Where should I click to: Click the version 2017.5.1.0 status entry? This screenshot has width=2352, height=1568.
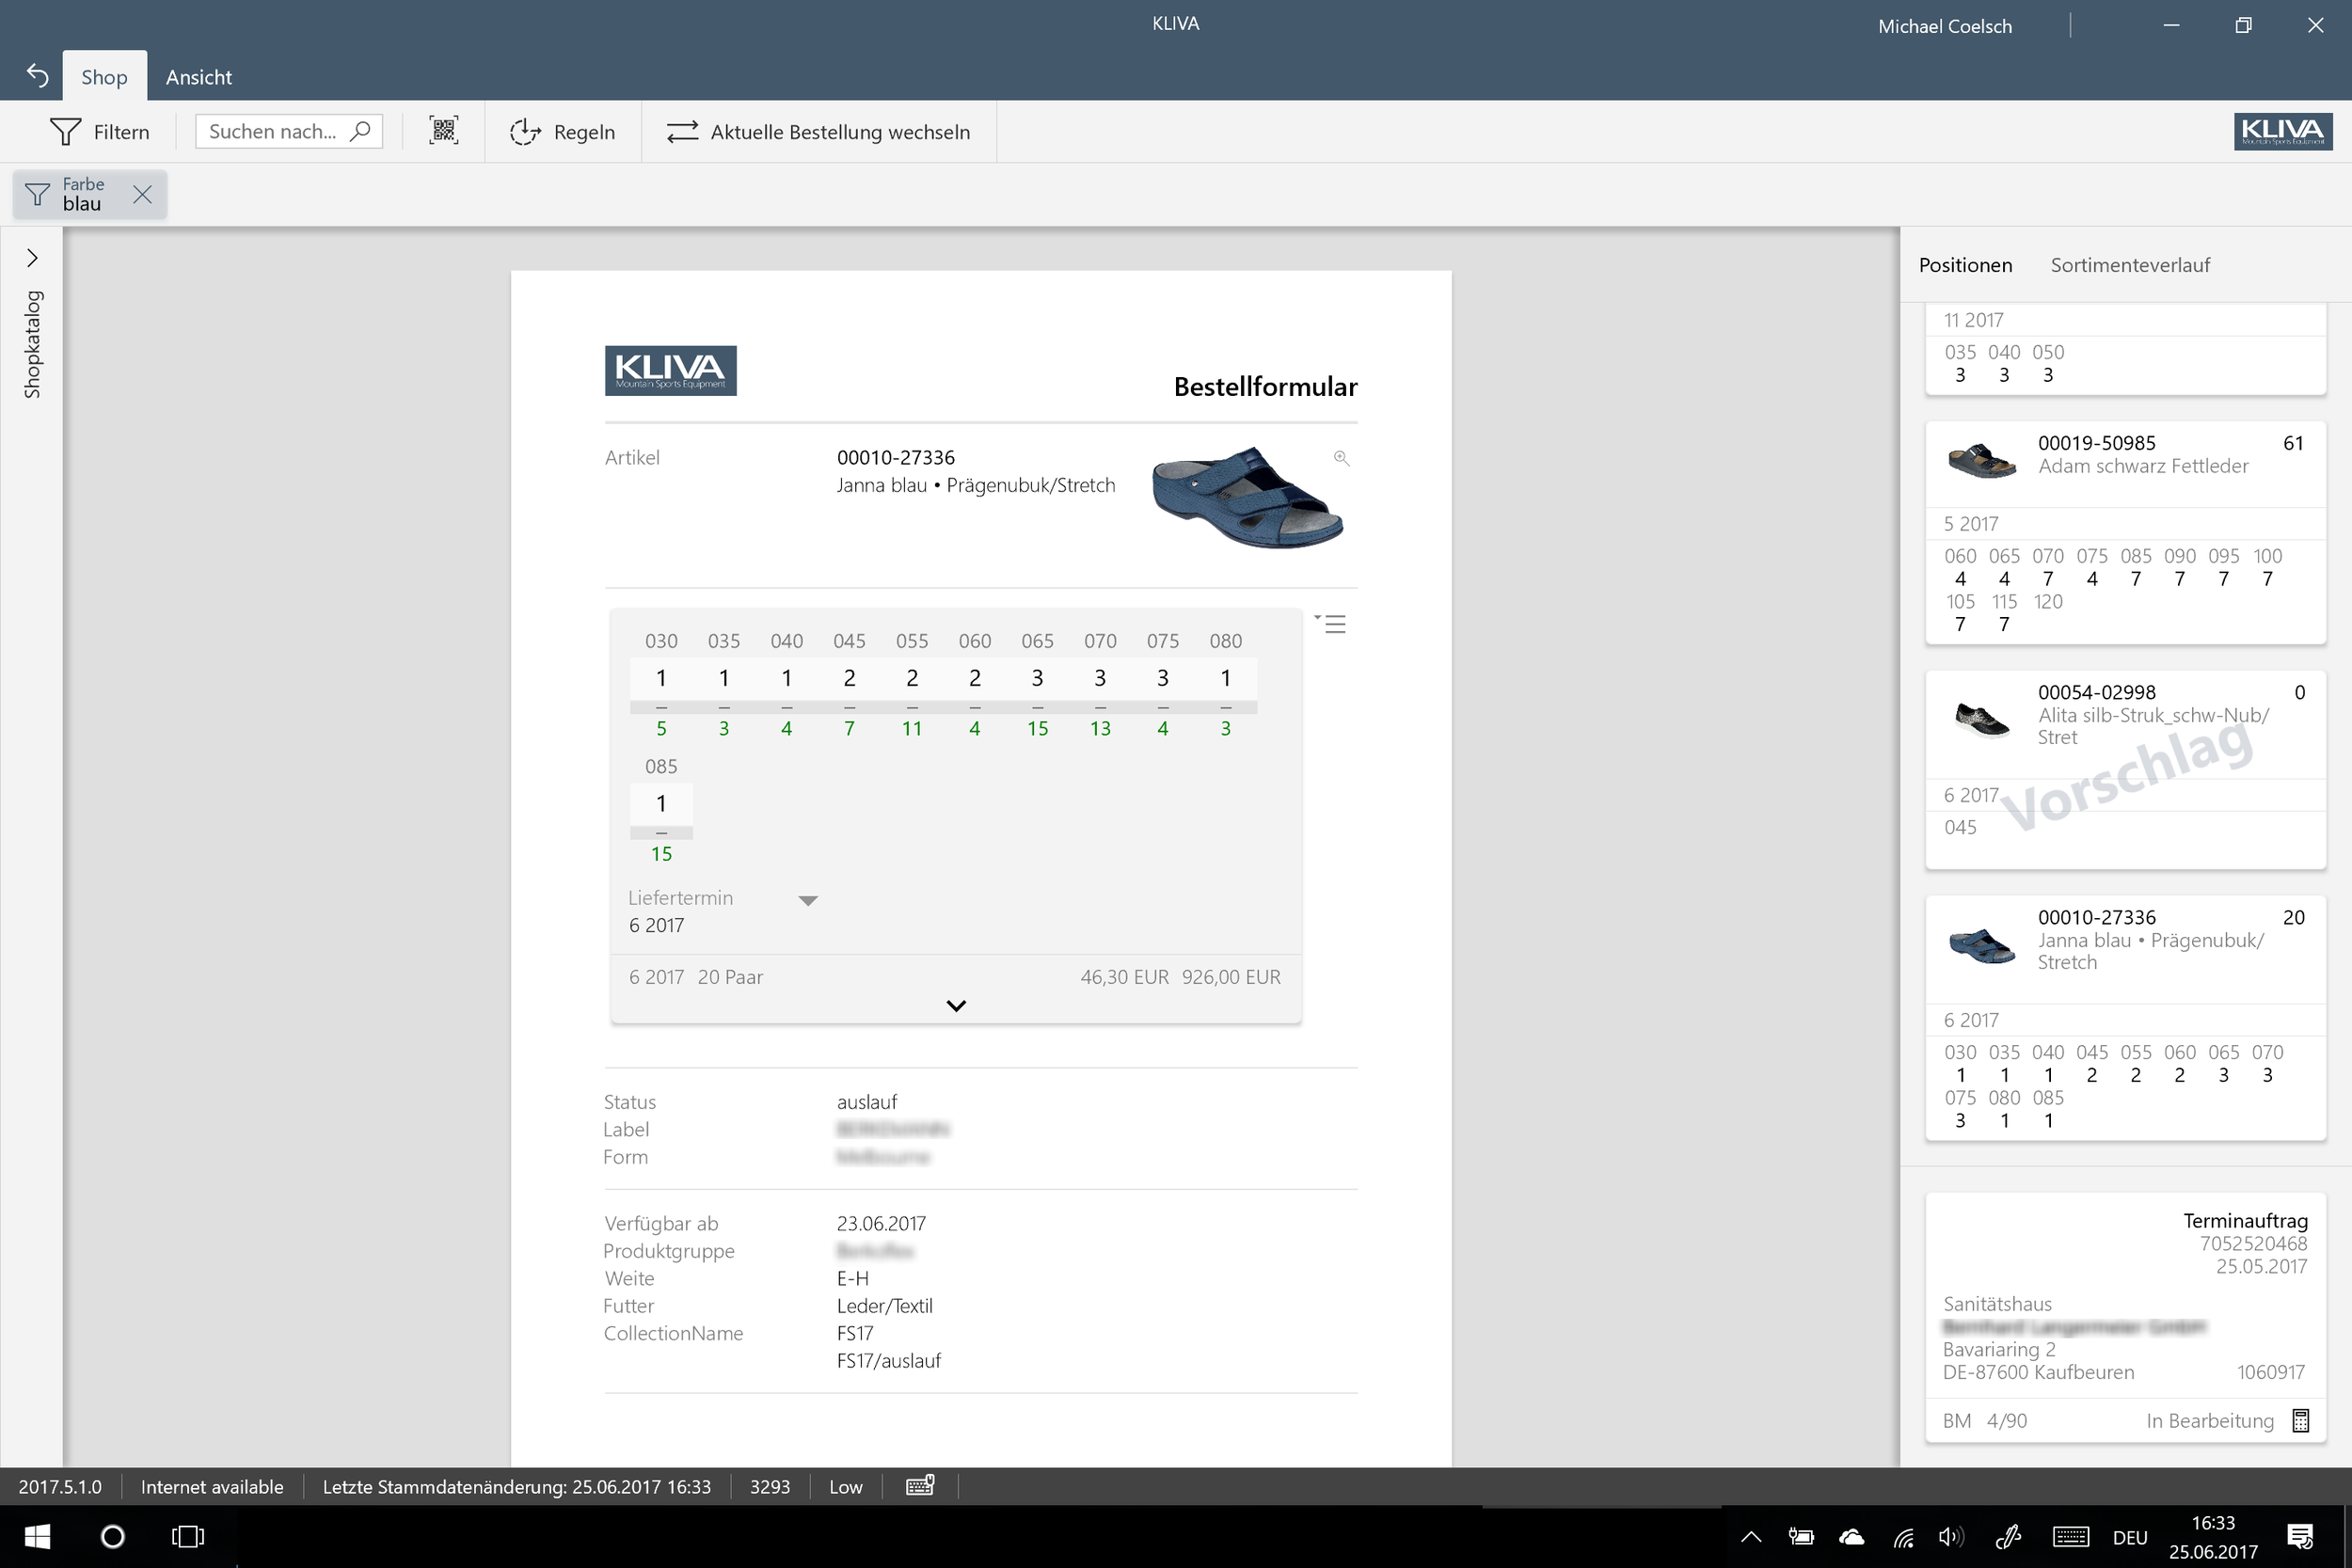point(60,1486)
